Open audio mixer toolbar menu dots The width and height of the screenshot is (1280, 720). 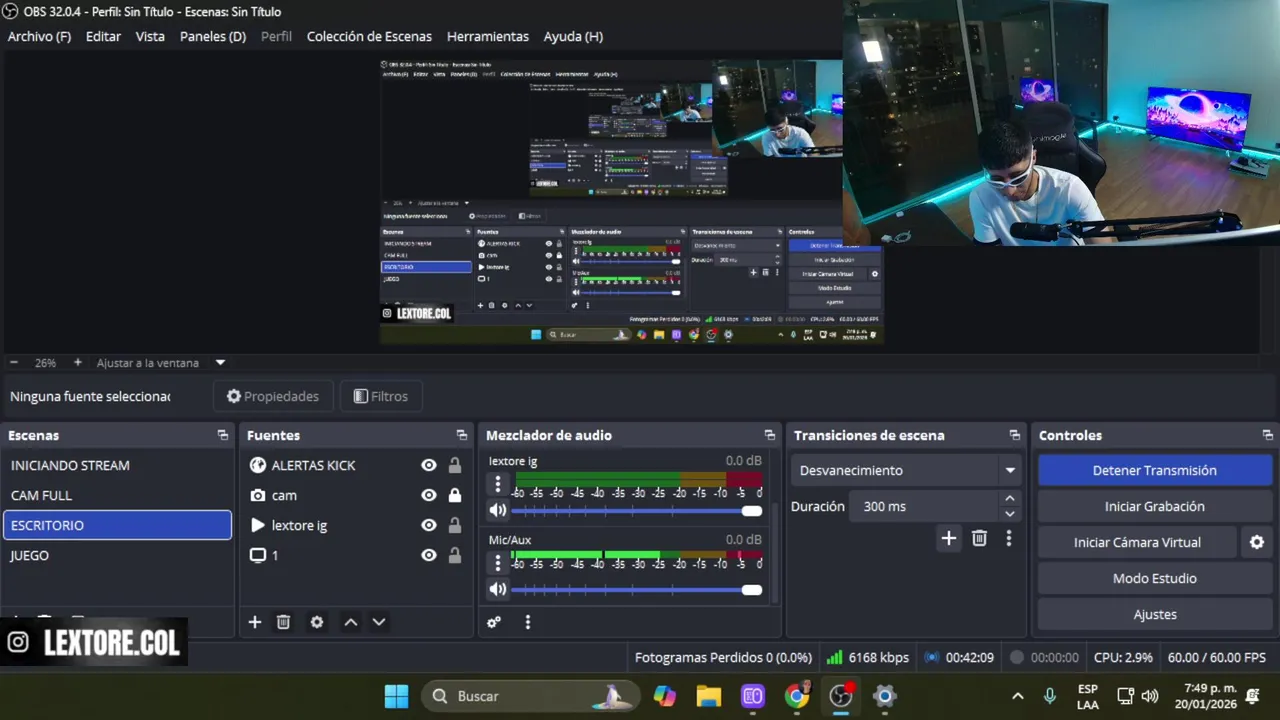pos(528,622)
